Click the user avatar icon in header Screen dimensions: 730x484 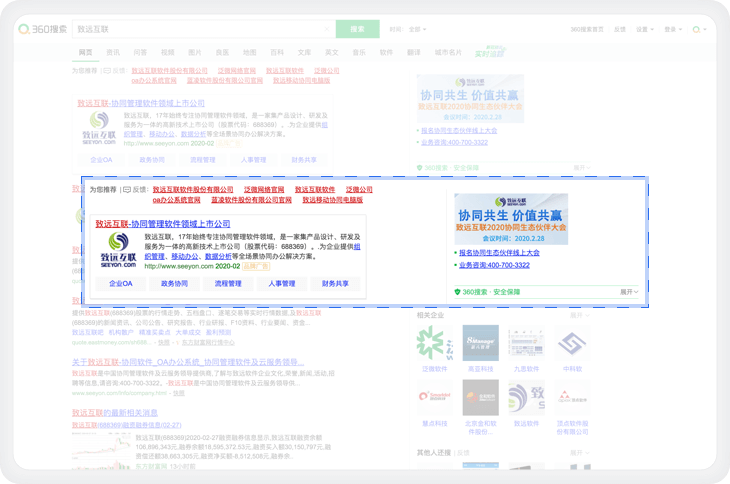[696, 29]
